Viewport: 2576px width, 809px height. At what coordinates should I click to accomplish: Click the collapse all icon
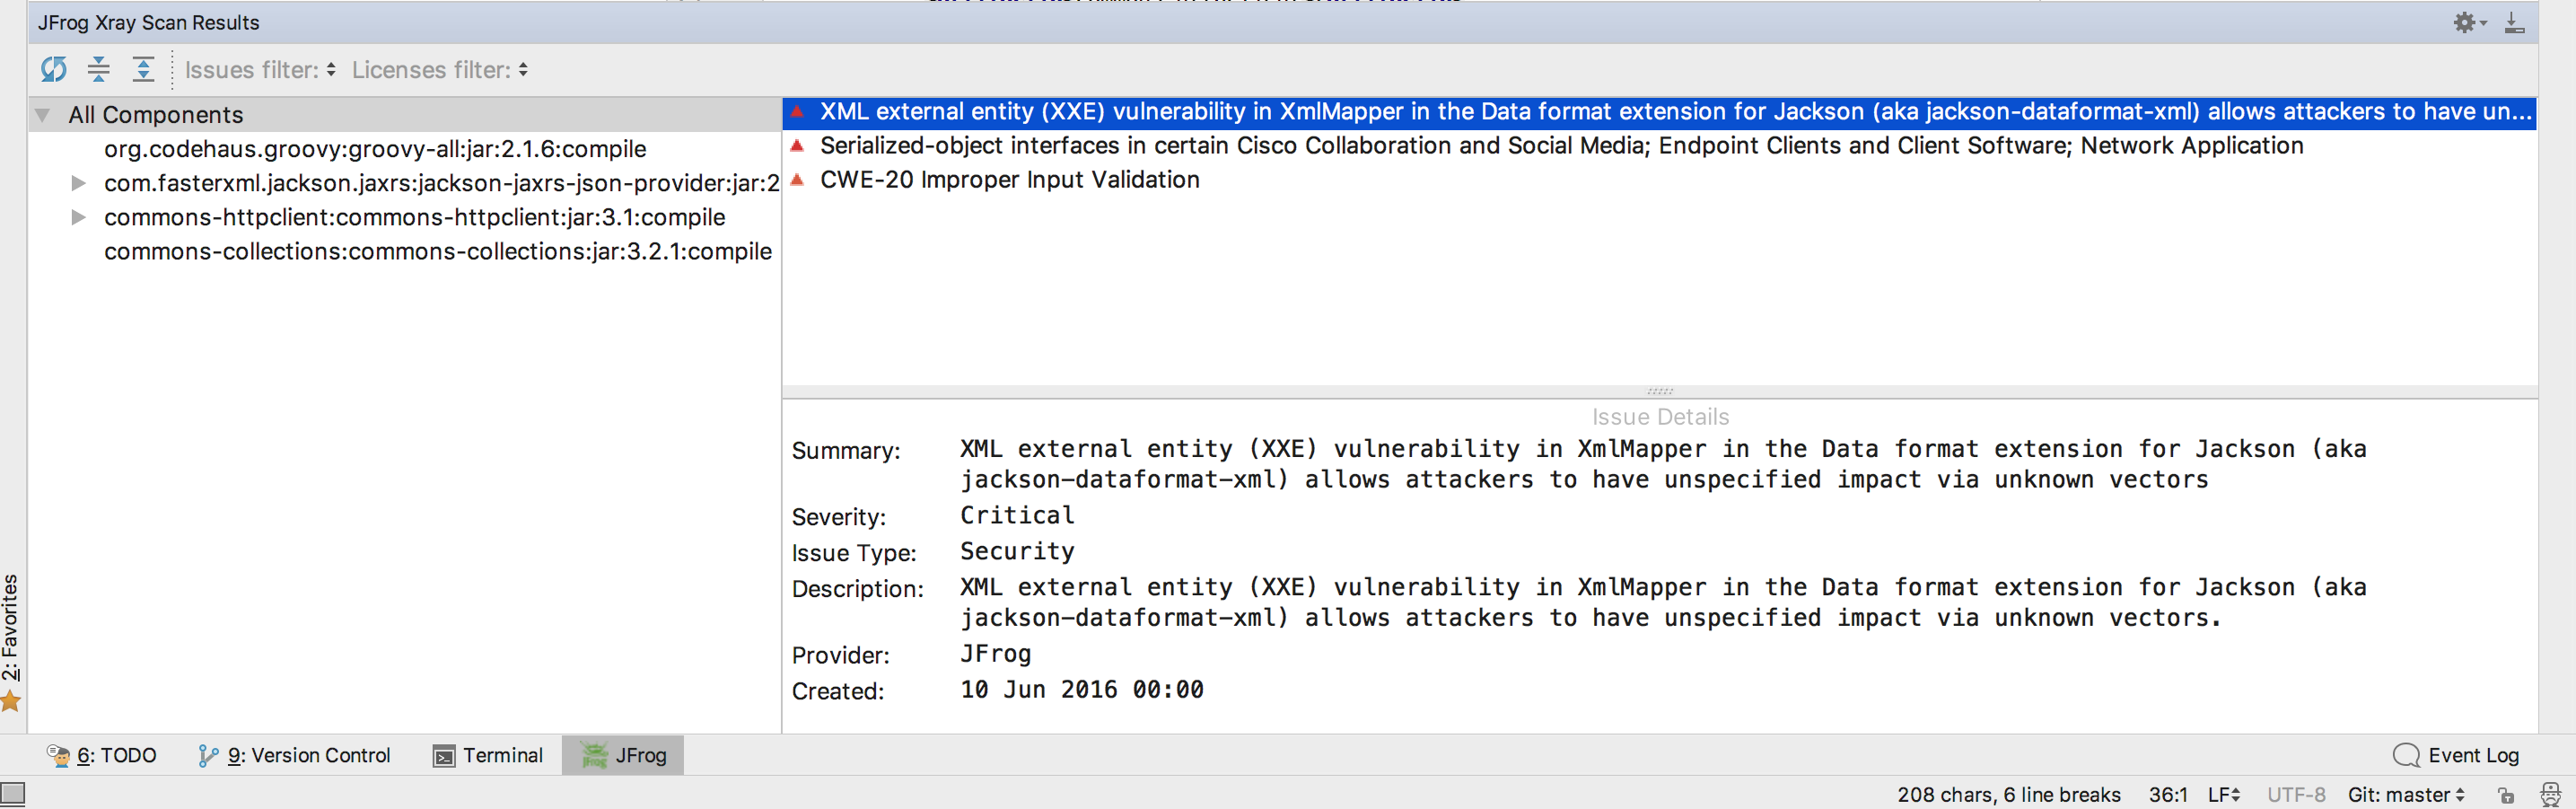pyautogui.click(x=99, y=69)
